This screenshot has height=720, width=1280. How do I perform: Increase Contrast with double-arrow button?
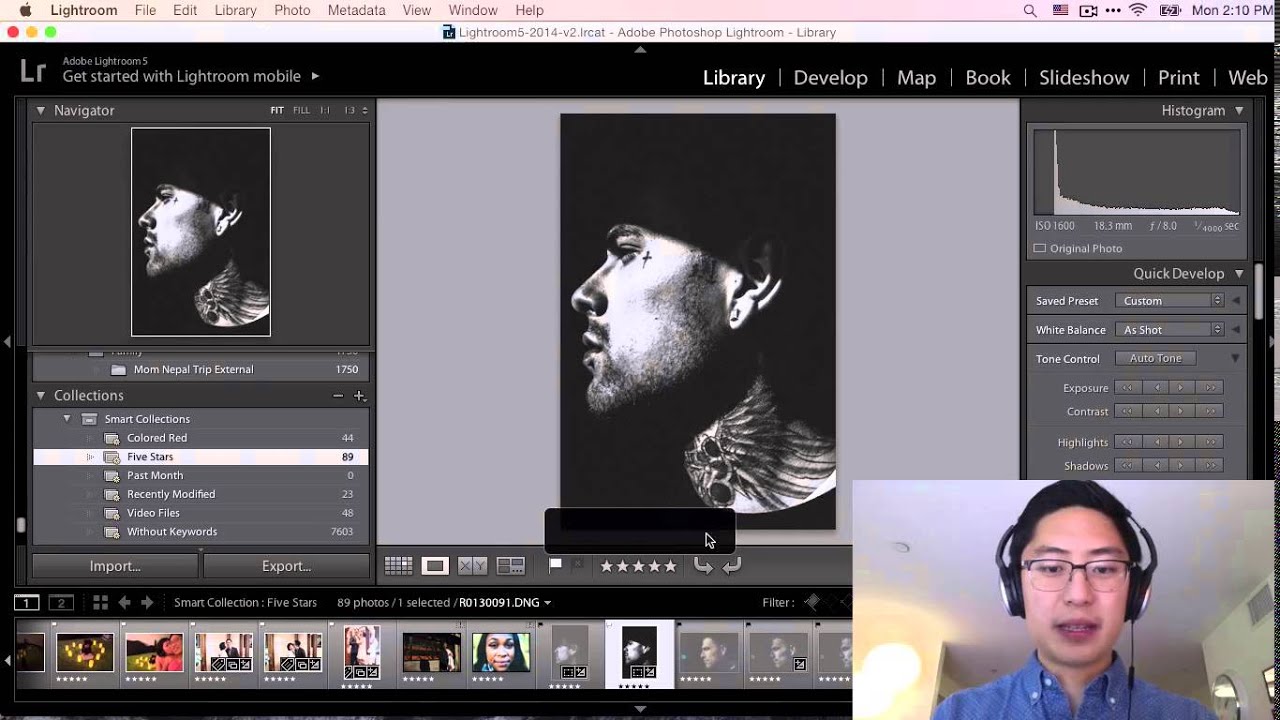pos(1211,411)
